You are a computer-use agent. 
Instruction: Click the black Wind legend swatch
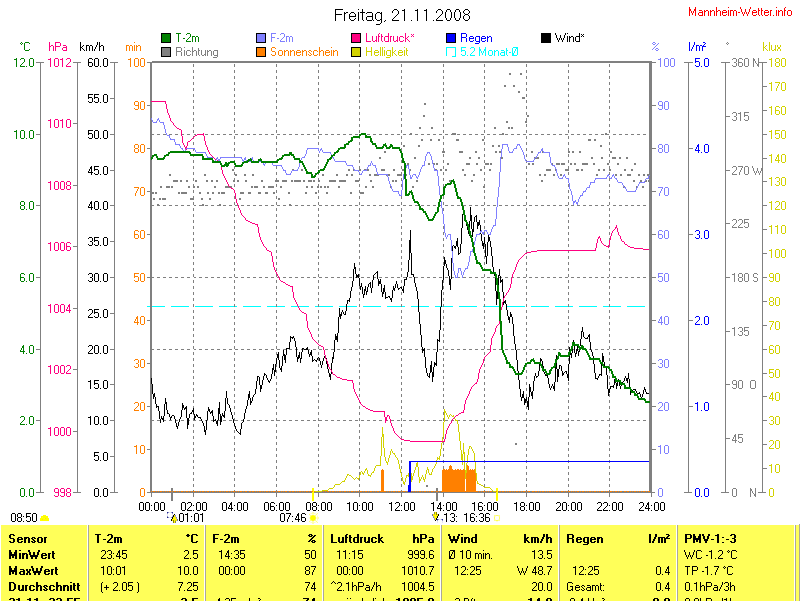pyautogui.click(x=546, y=38)
